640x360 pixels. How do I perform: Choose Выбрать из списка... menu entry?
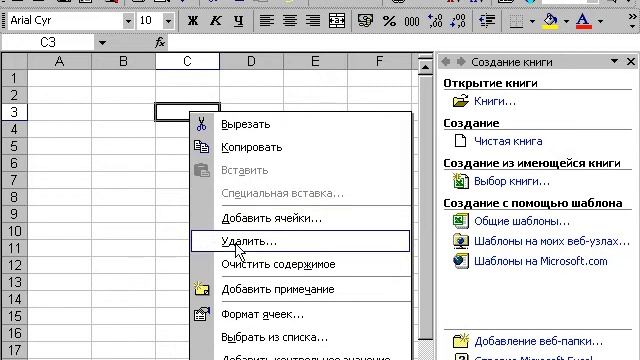tap(300, 338)
